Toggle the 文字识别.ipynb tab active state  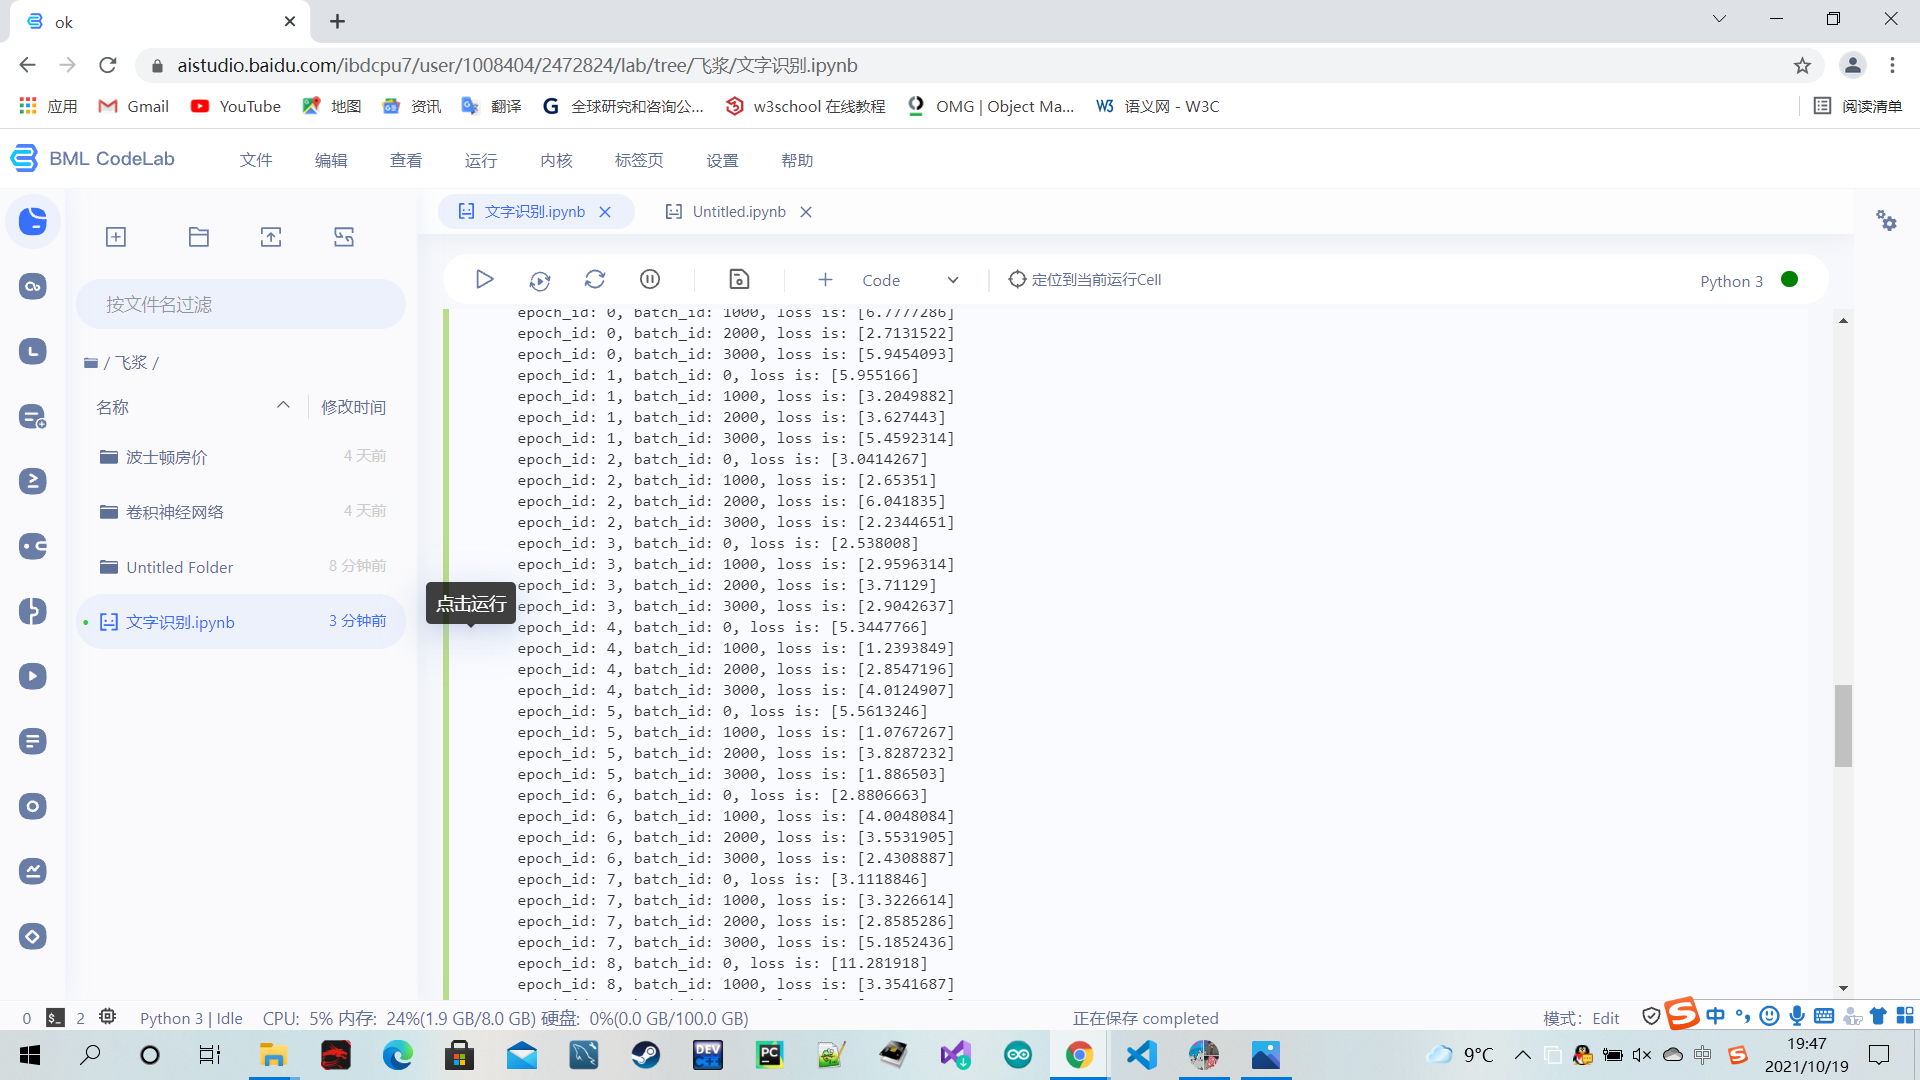pyautogui.click(x=531, y=211)
